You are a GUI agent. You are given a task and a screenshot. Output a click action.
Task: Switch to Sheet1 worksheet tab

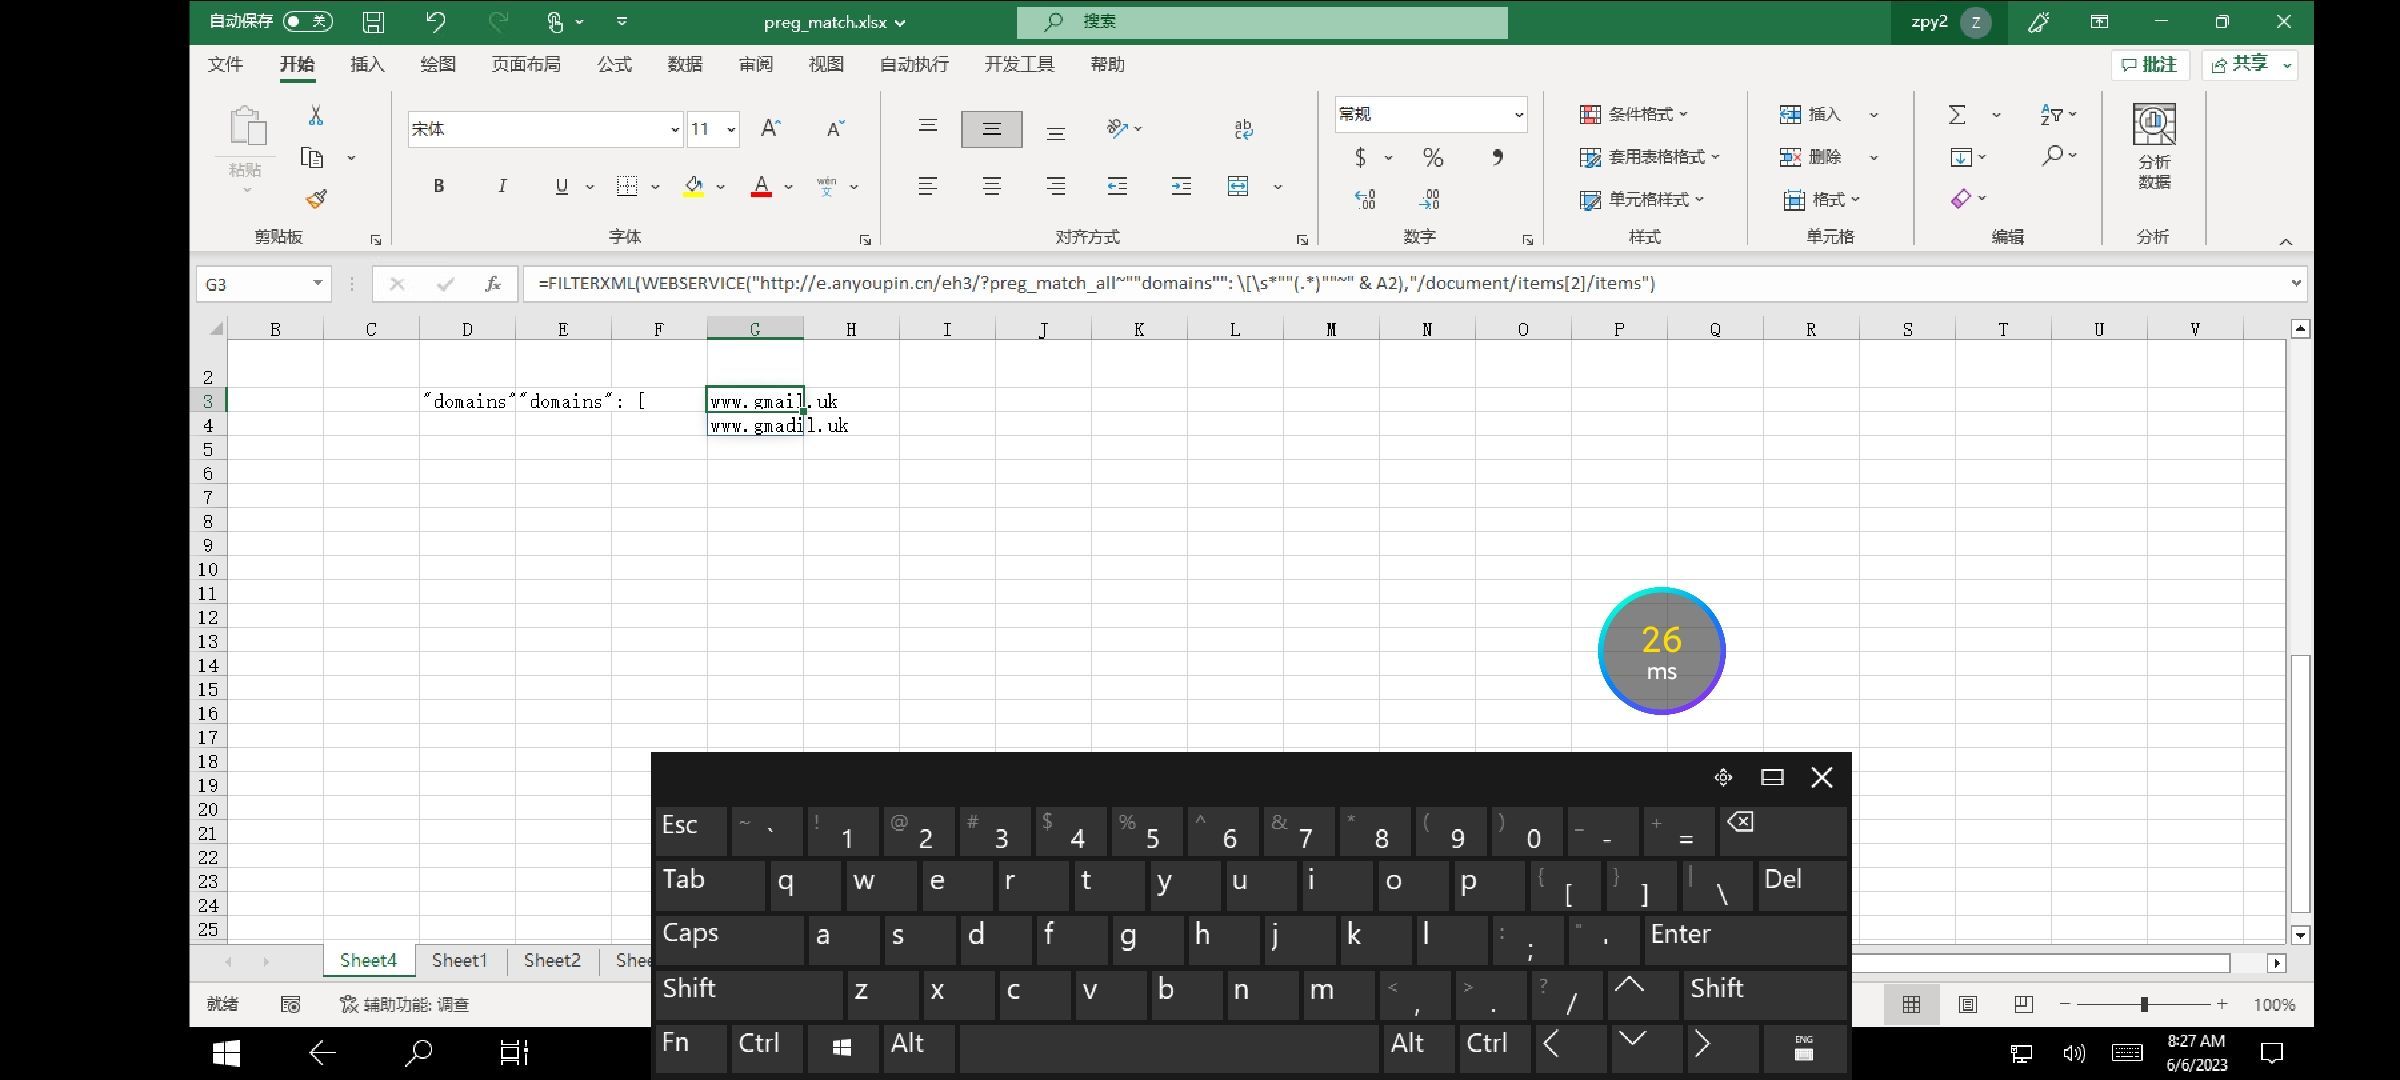[459, 960]
